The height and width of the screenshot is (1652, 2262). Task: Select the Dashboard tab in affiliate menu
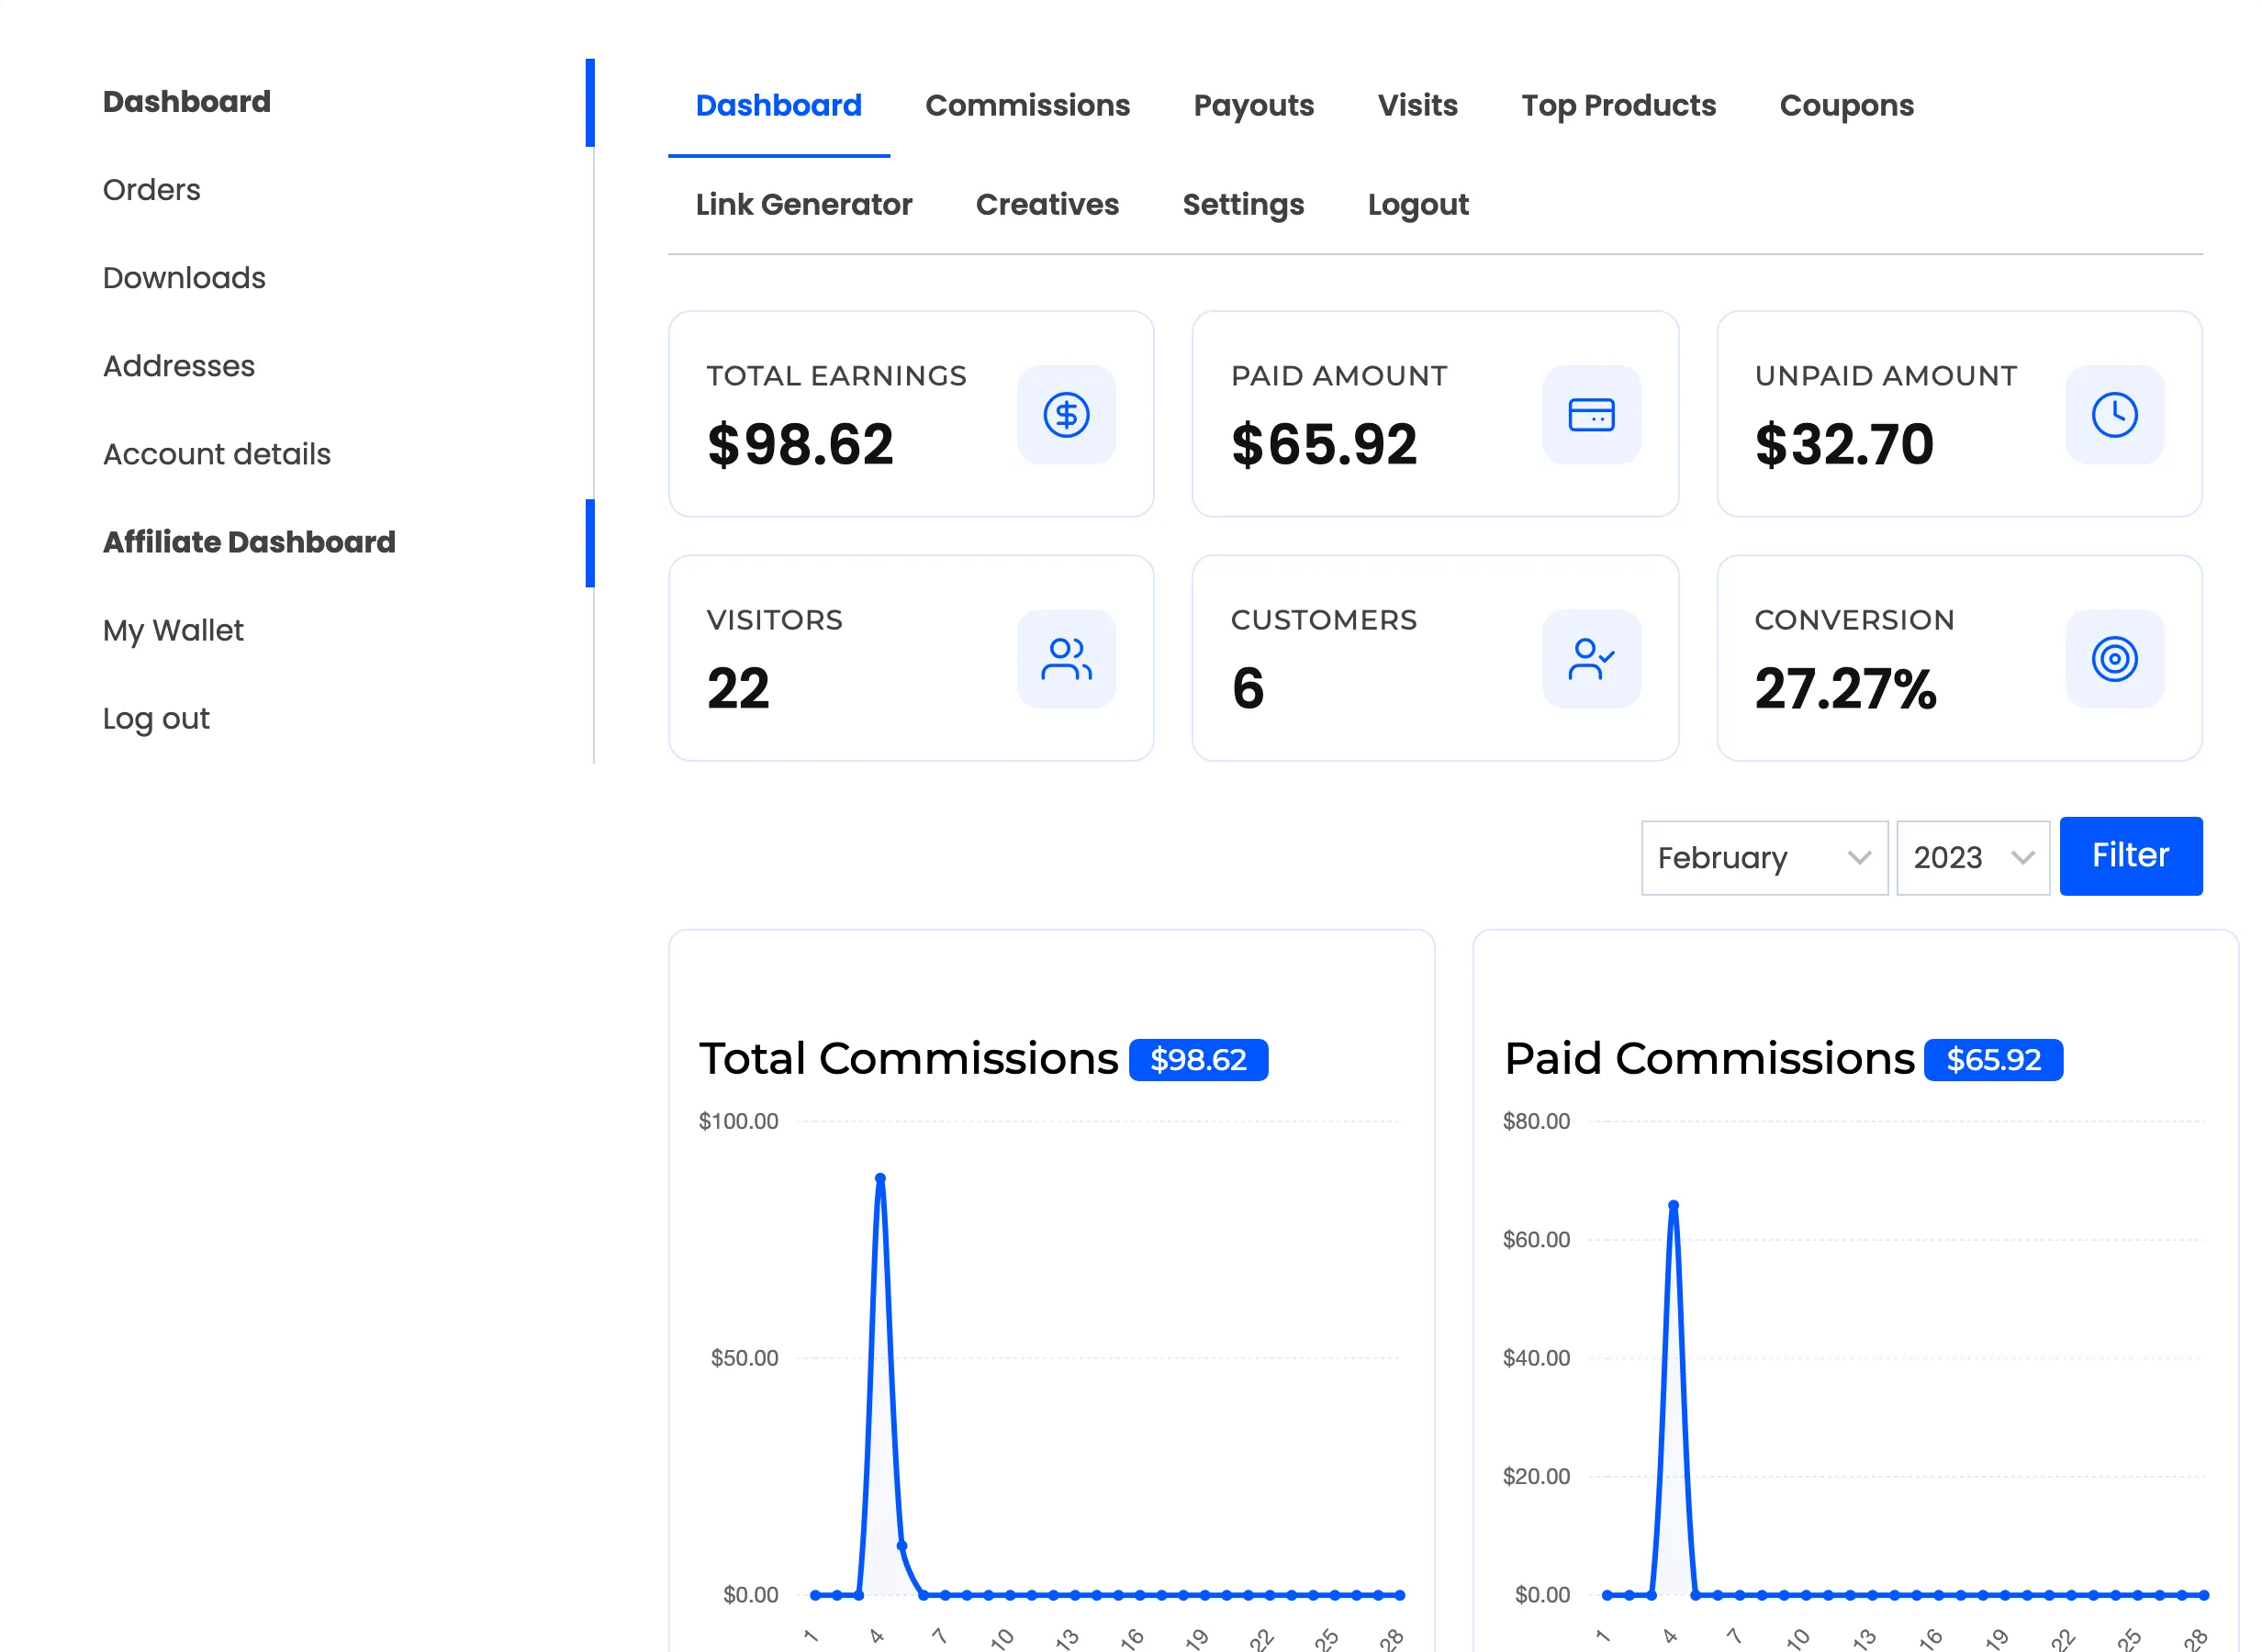778,106
